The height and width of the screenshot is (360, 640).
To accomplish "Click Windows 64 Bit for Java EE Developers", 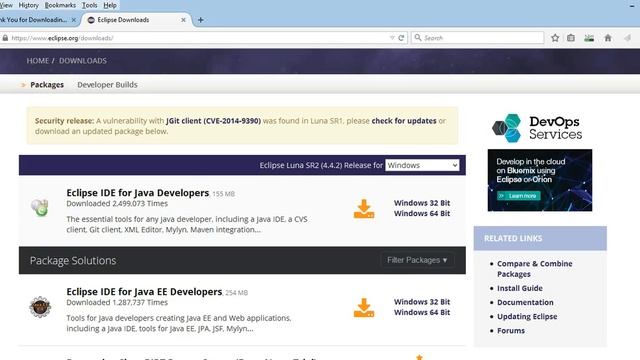I will (422, 312).
